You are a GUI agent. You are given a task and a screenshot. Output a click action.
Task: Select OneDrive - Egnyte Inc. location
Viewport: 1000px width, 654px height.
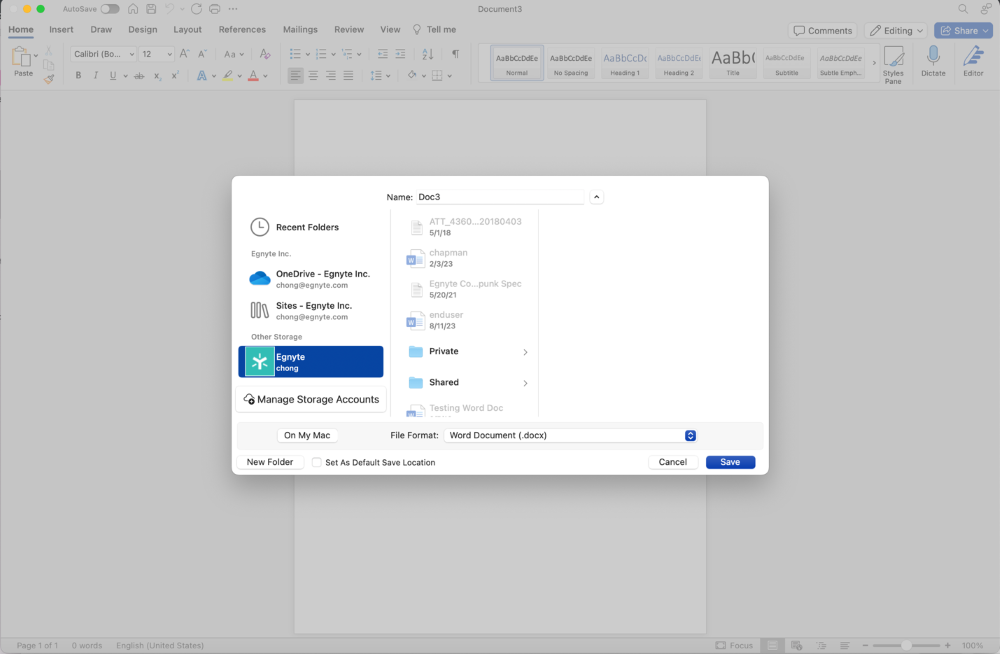point(311,279)
